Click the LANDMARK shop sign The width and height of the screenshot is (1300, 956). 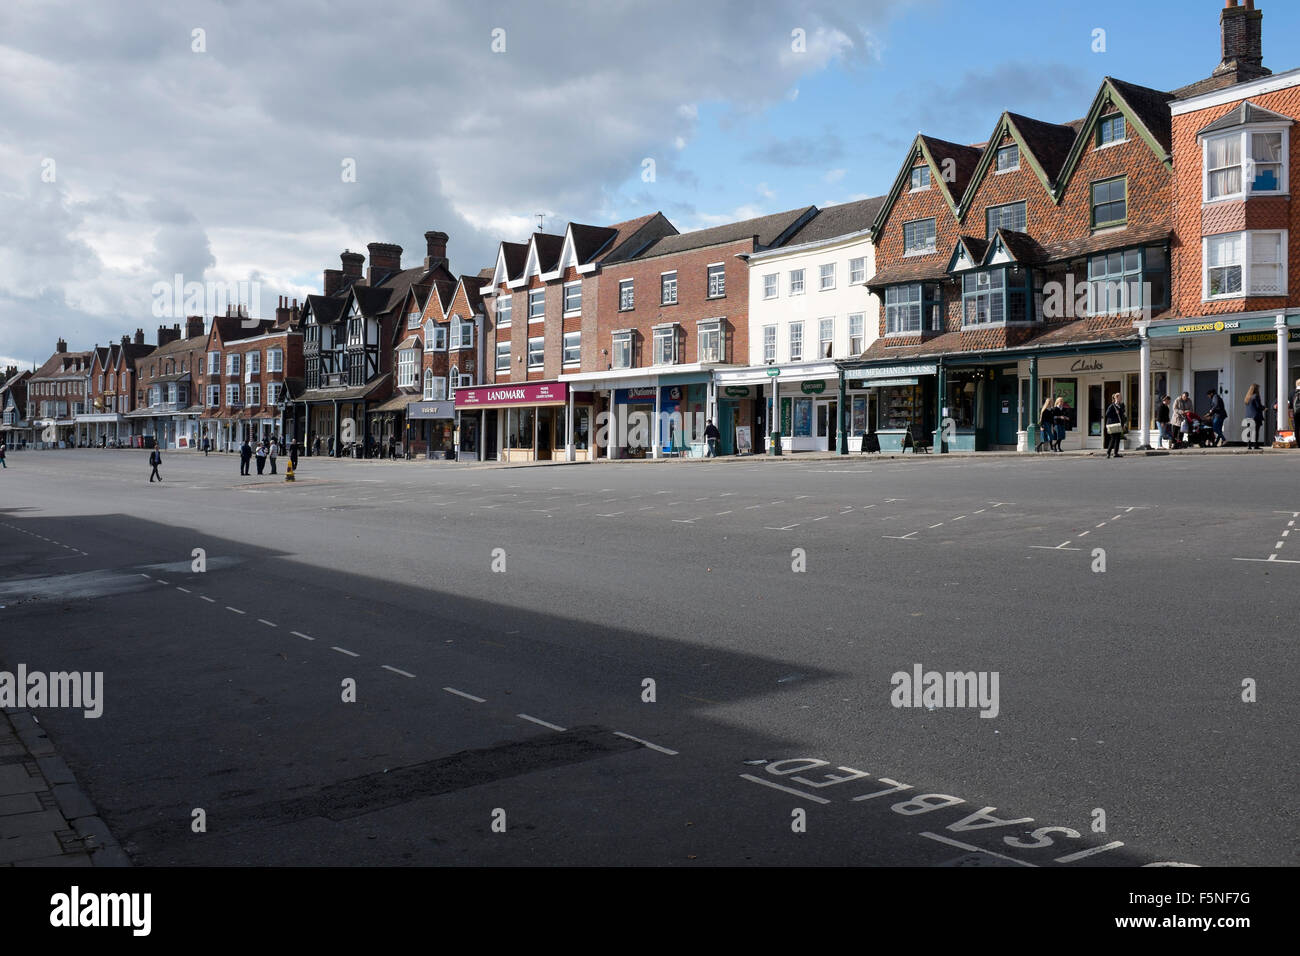(x=511, y=395)
